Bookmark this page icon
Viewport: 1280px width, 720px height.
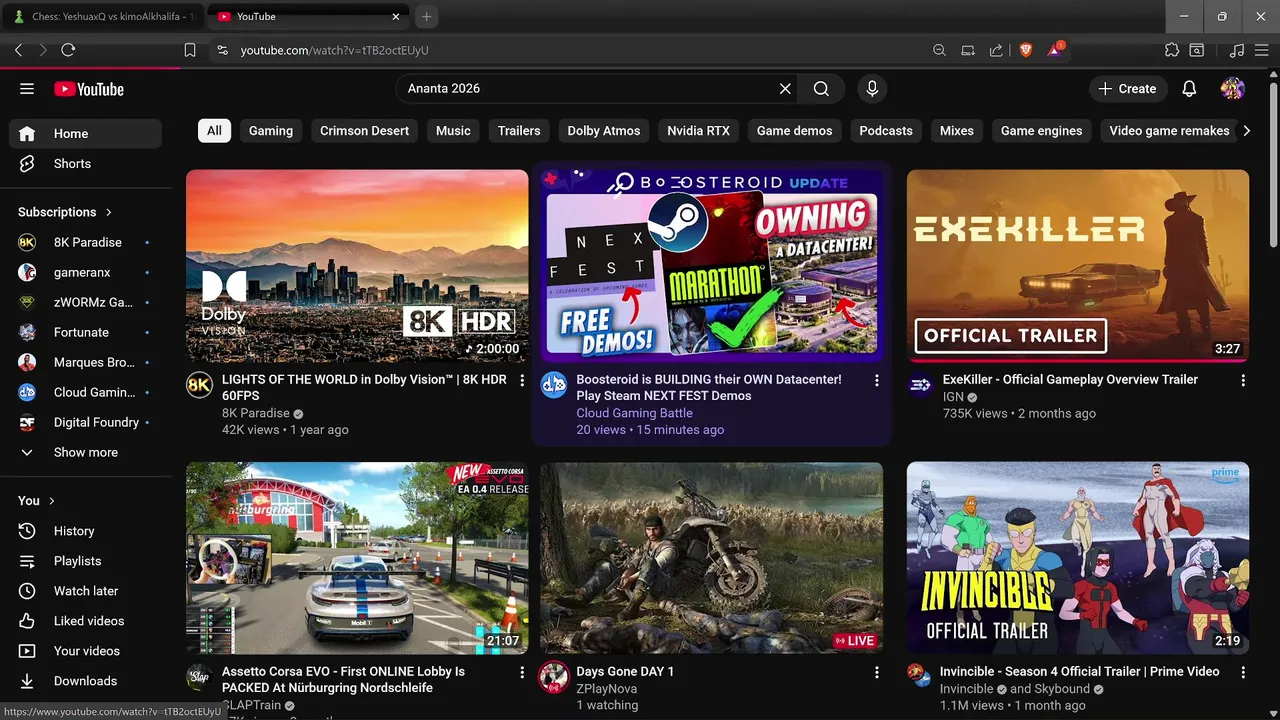pyautogui.click(x=190, y=50)
